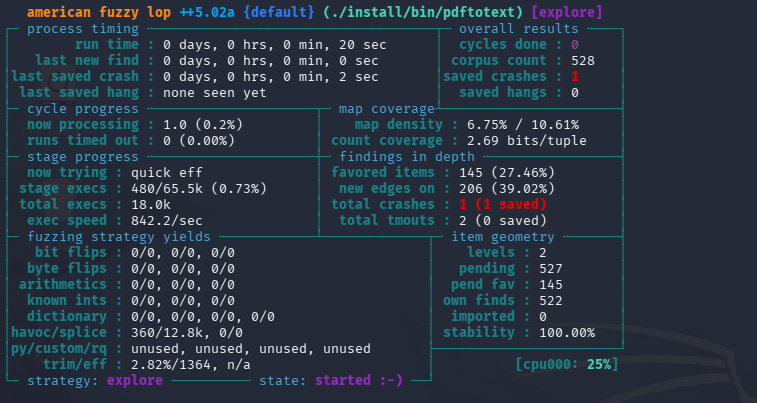Click the '[cpu000: 25%]' CPU indicator
This screenshot has width=757, height=403.
(x=567, y=364)
